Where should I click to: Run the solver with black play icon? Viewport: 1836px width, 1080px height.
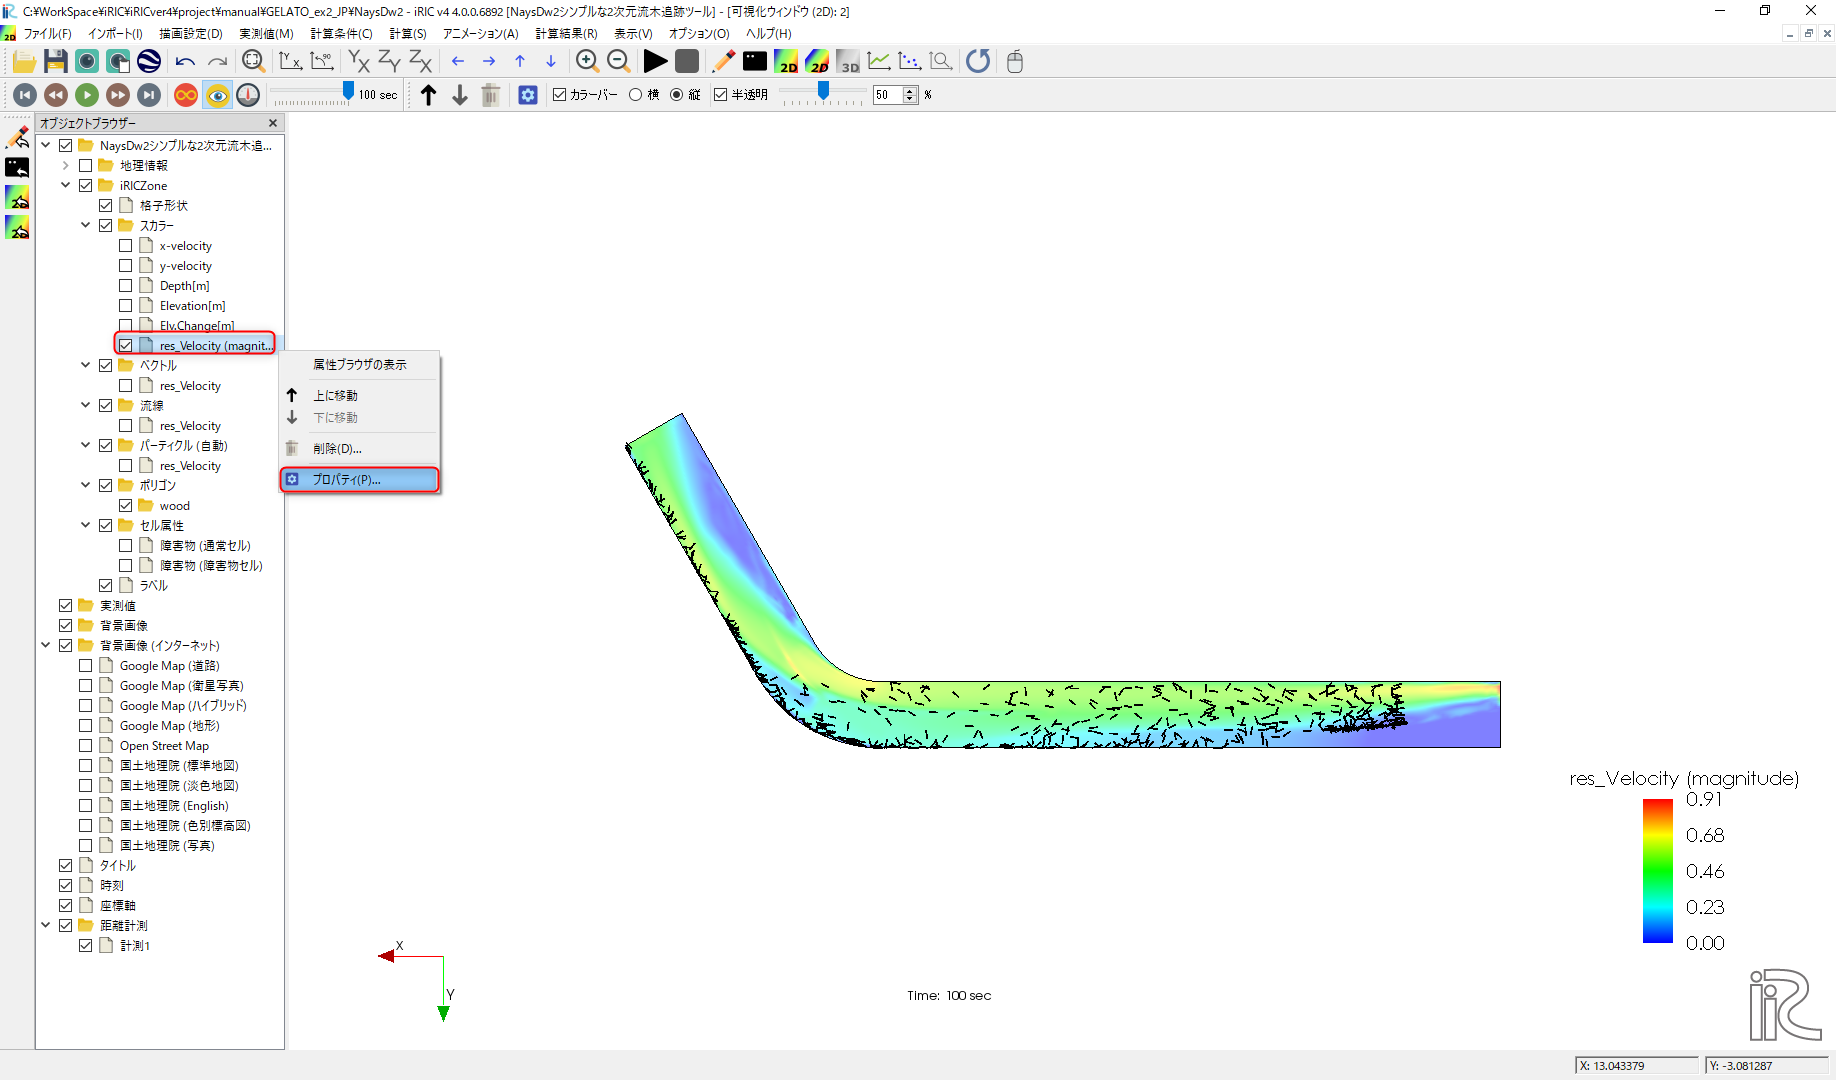tap(655, 62)
